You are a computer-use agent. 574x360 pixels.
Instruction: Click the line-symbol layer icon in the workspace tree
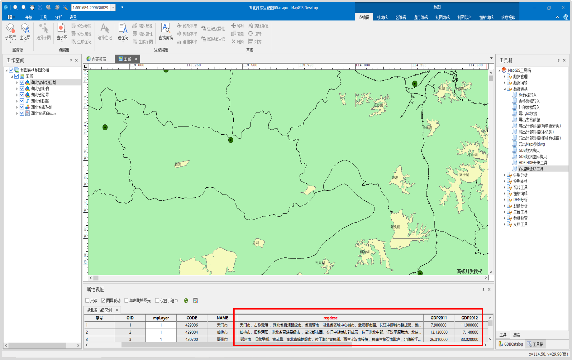tap(27, 101)
